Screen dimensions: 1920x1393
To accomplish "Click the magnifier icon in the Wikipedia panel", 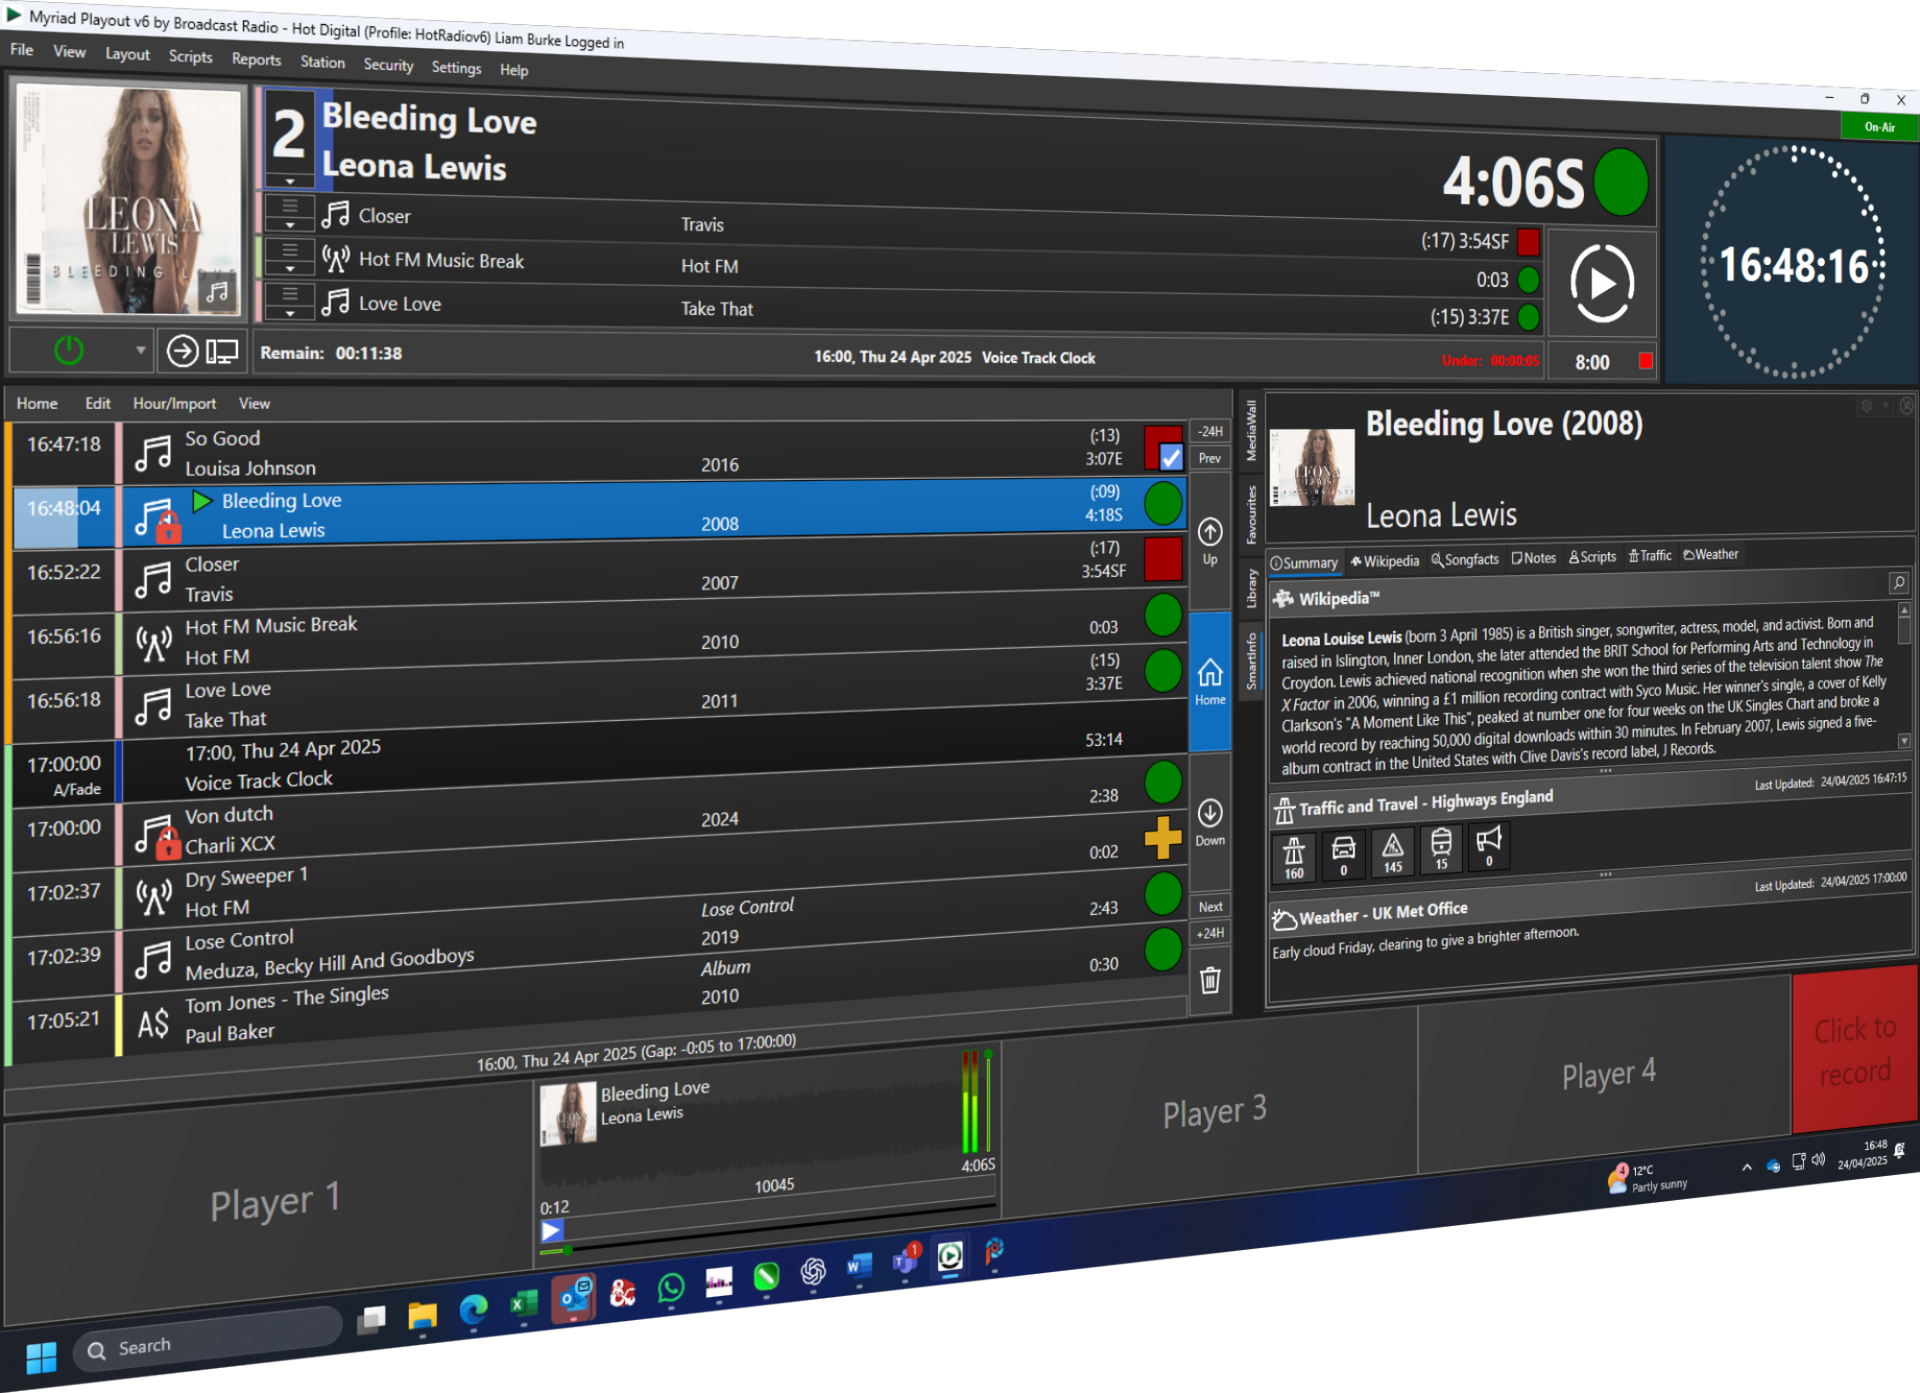I will [1898, 582].
